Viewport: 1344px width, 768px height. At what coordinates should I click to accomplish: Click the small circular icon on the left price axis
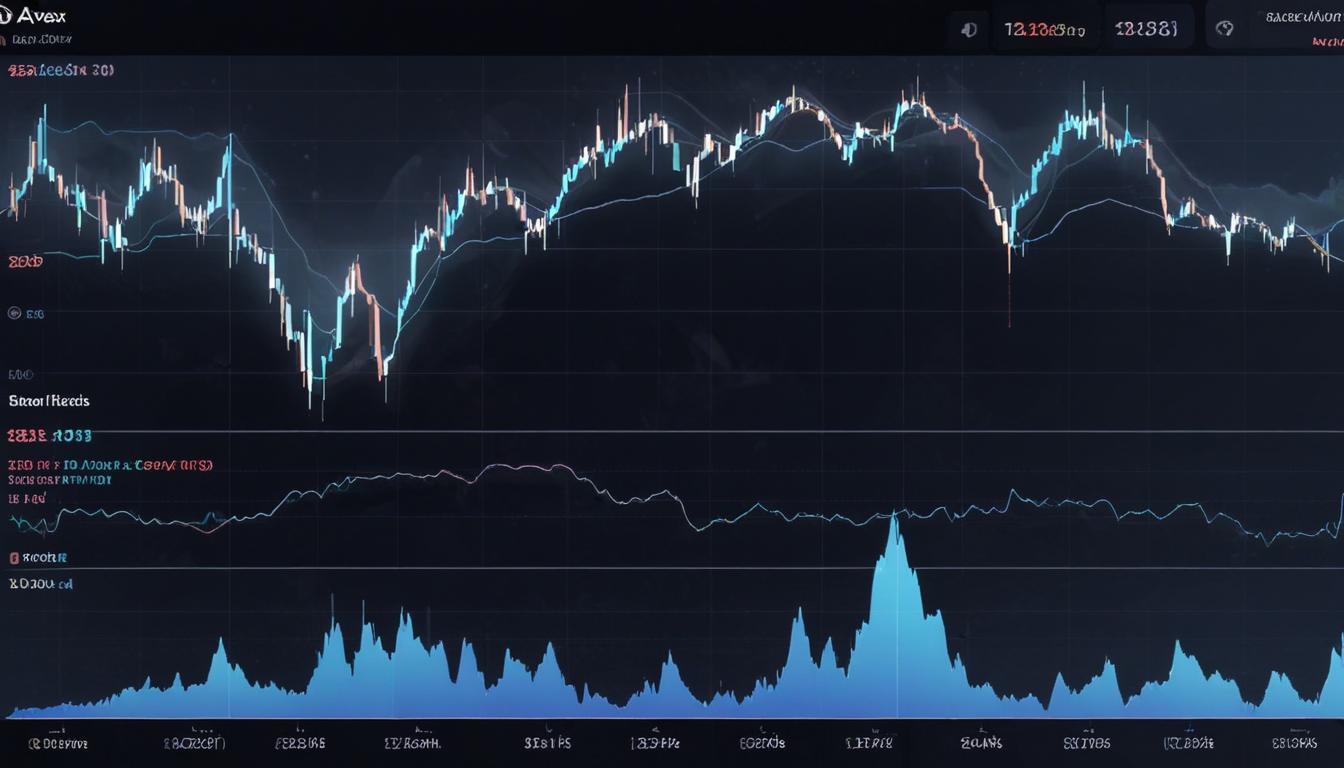[14, 313]
